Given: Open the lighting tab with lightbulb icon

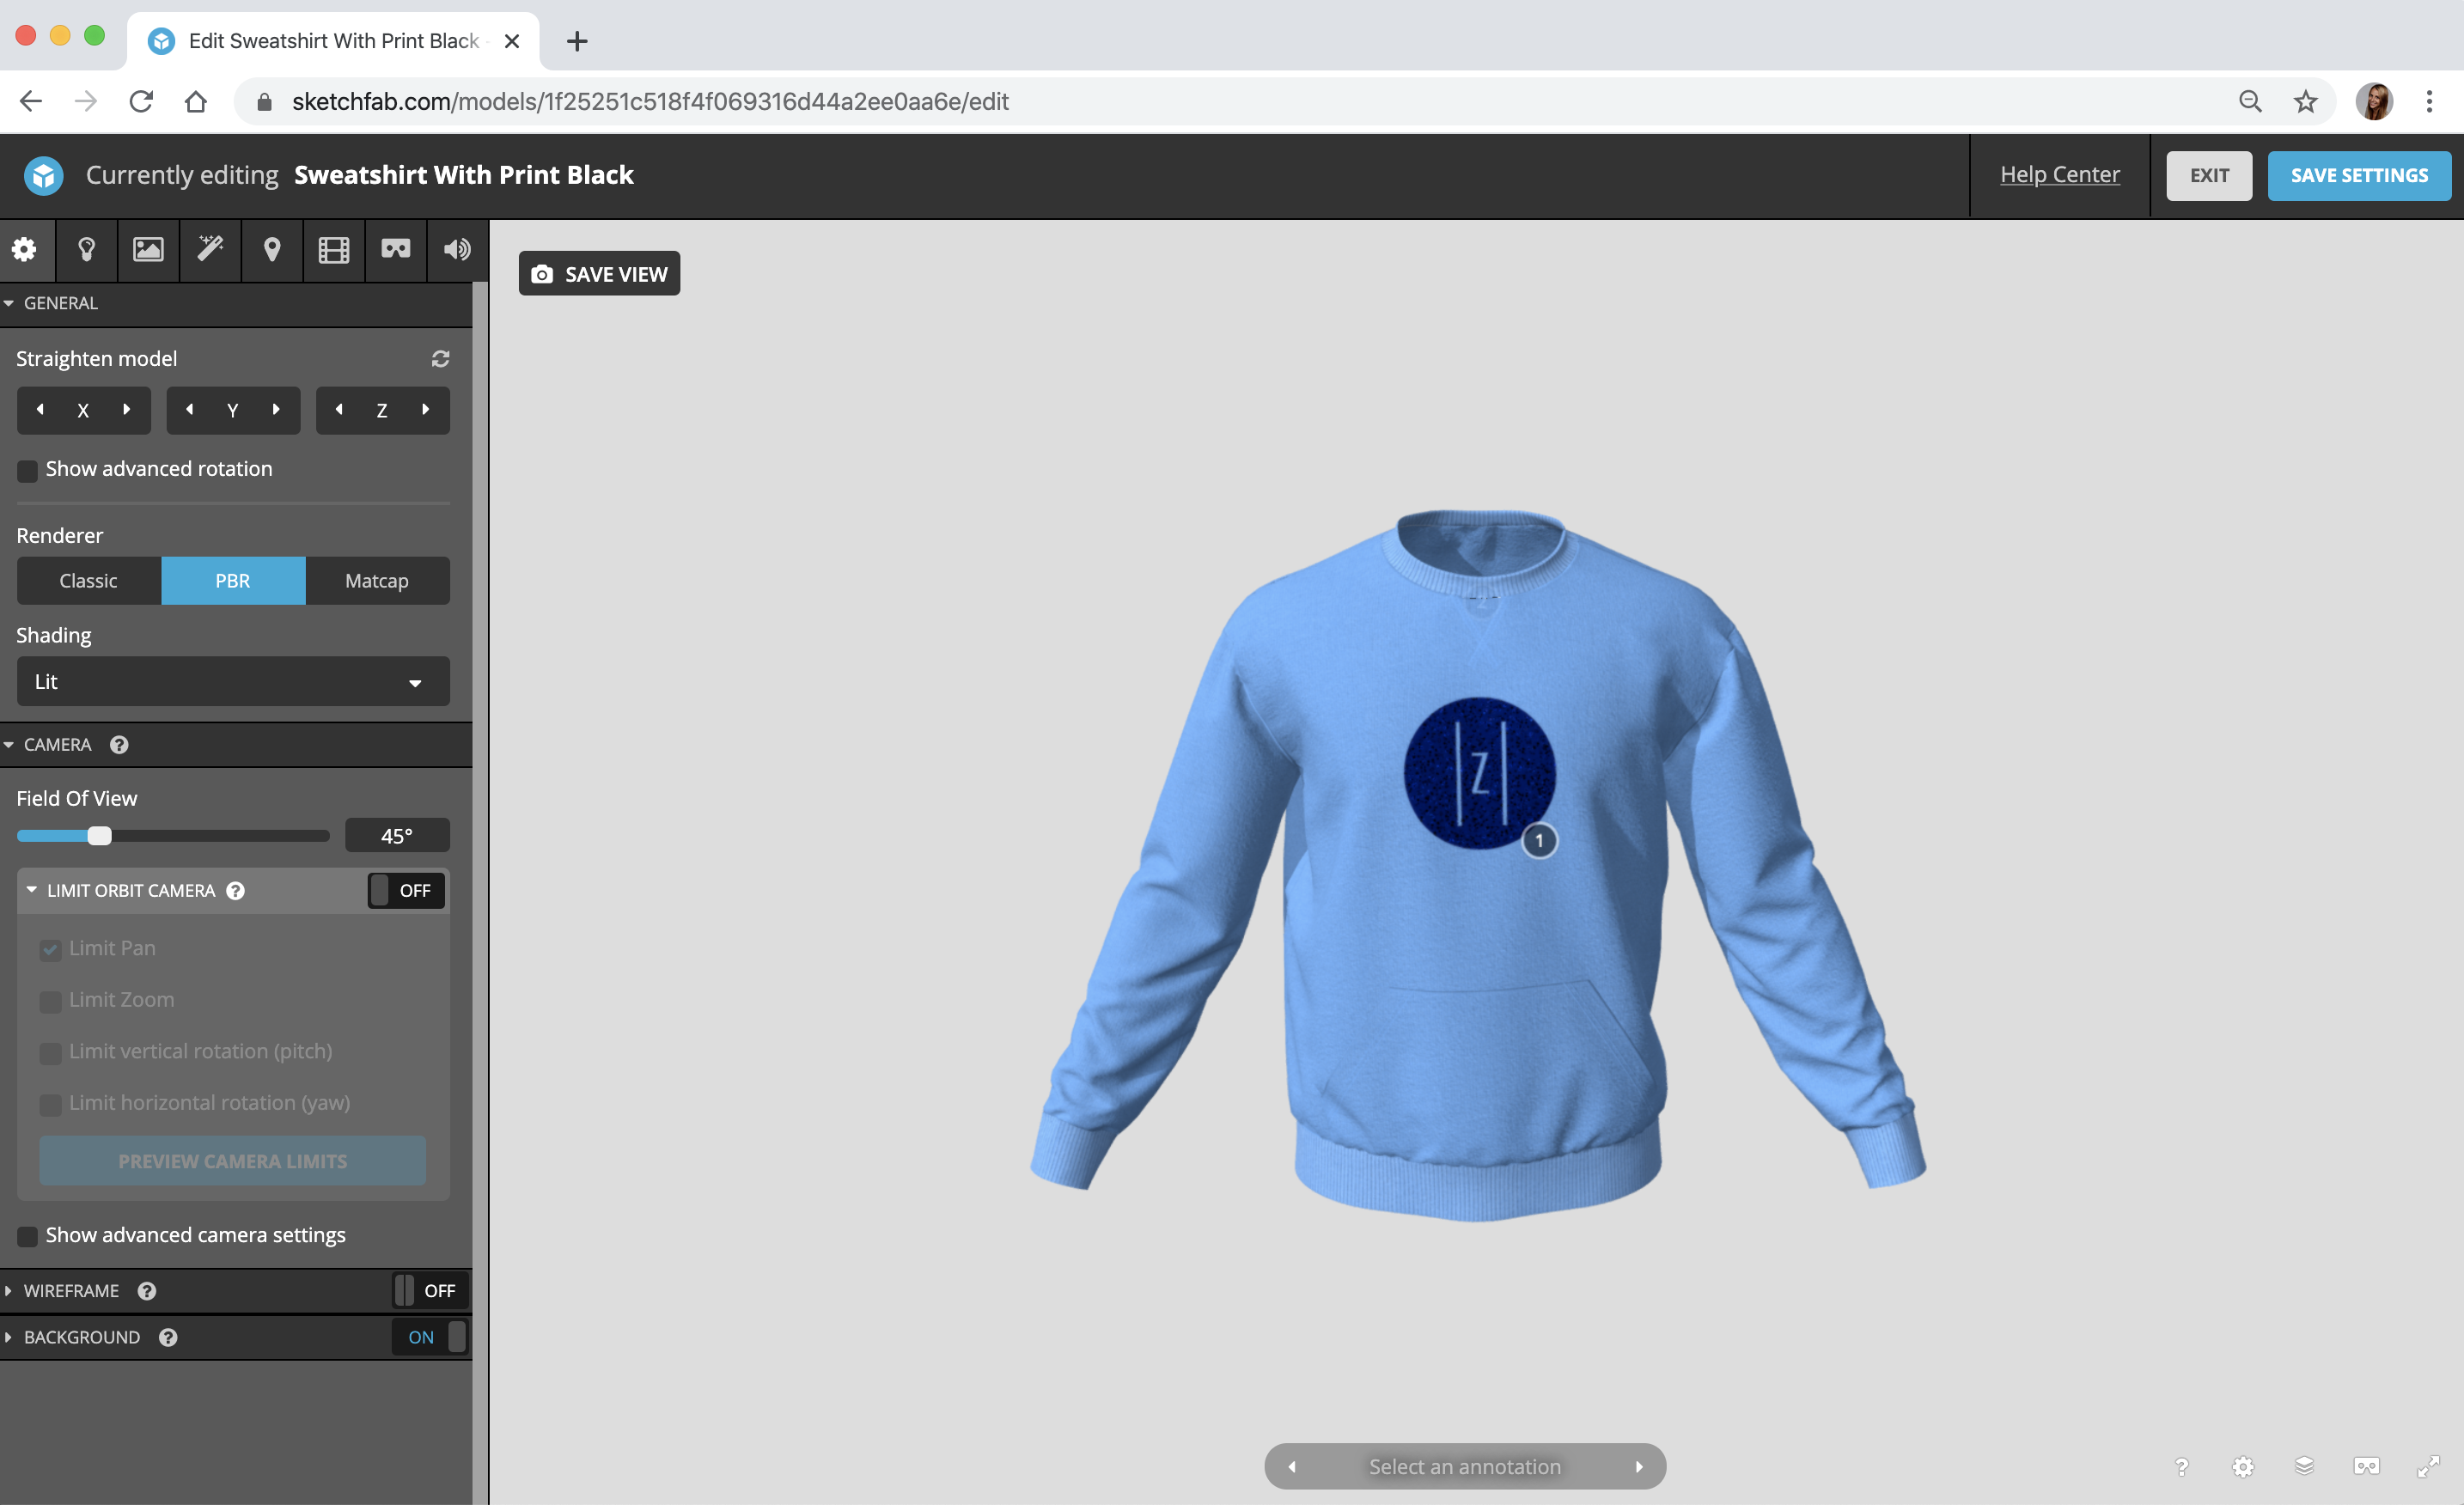Looking at the screenshot, I should click(x=86, y=249).
